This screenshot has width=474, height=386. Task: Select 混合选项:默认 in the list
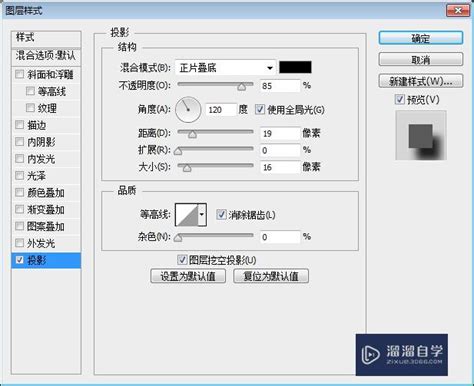point(46,56)
